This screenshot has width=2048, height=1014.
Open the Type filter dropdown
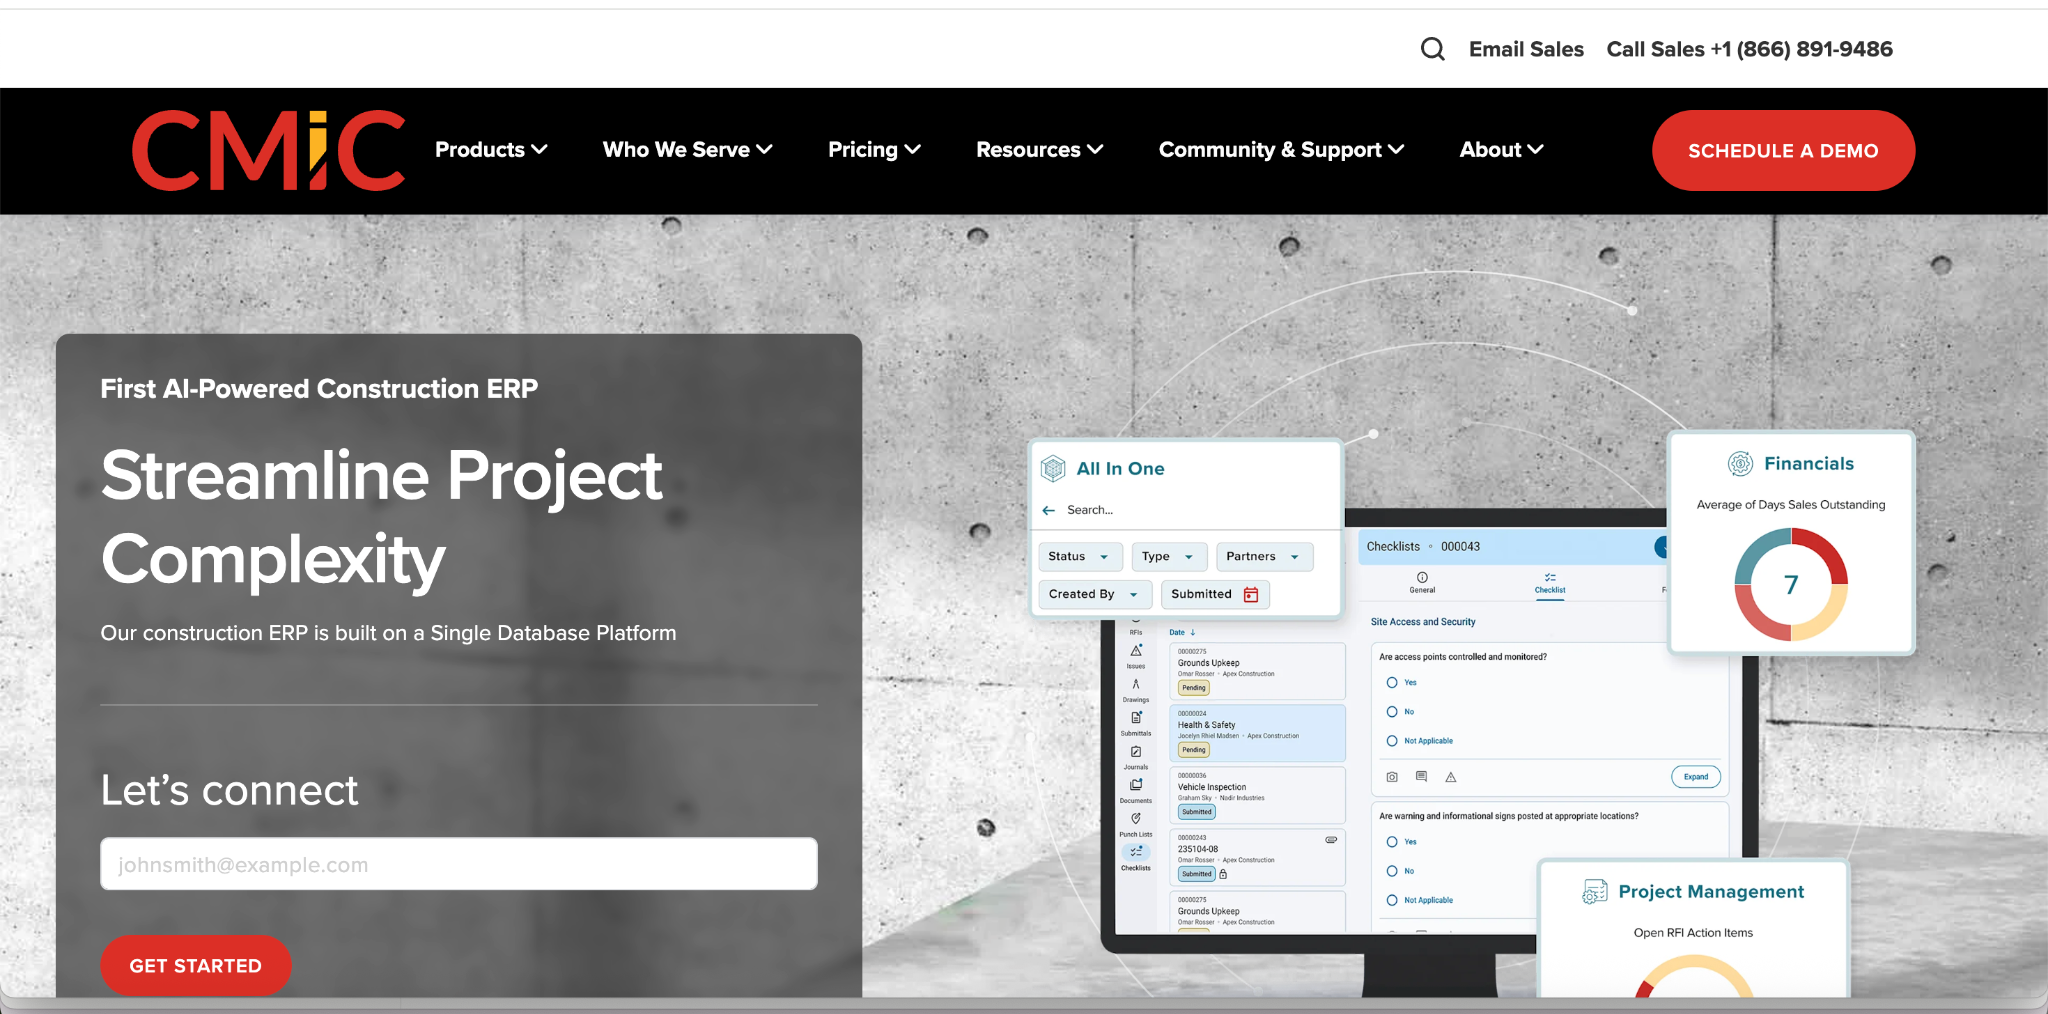(x=1169, y=557)
